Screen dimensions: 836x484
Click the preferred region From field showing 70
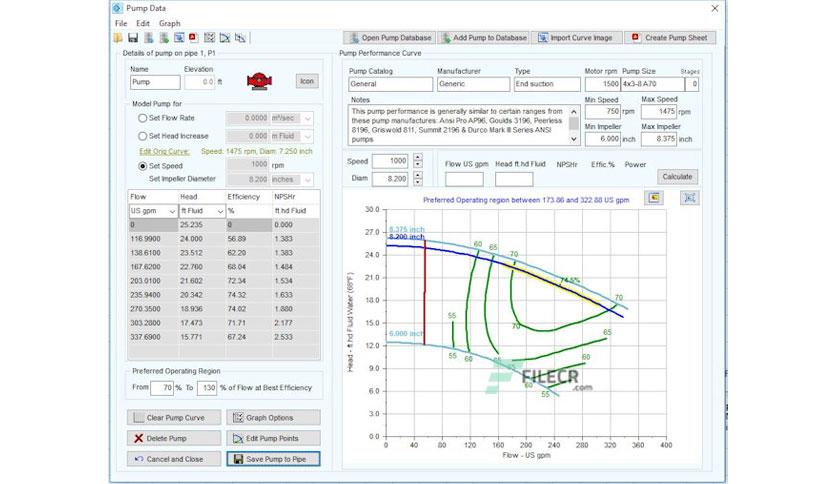[x=162, y=388]
